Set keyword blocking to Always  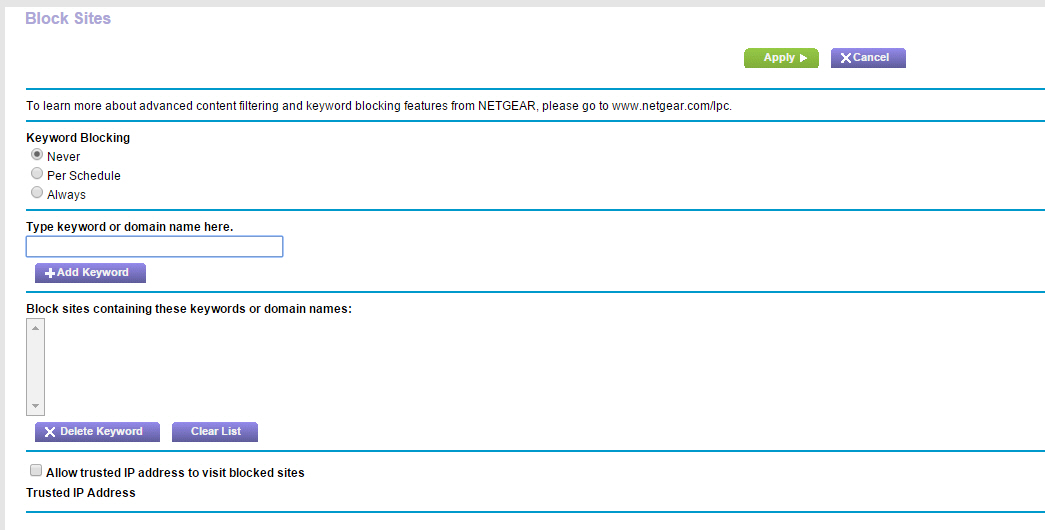[37, 193]
